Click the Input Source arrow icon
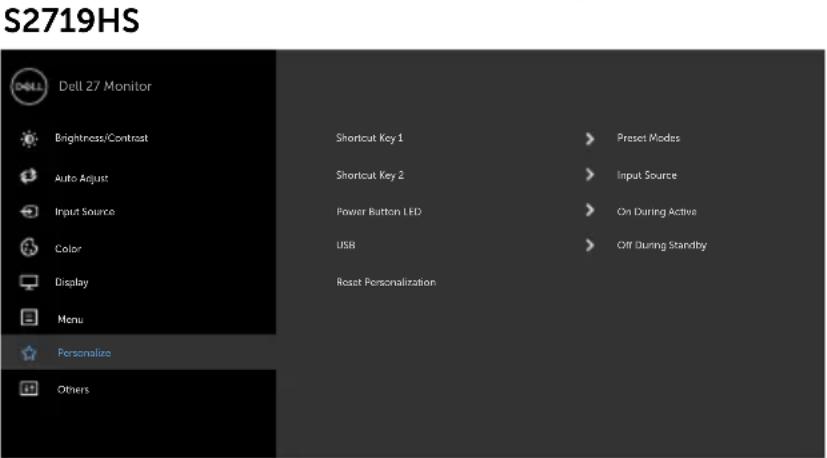The image size is (827, 458). click(x=28, y=212)
